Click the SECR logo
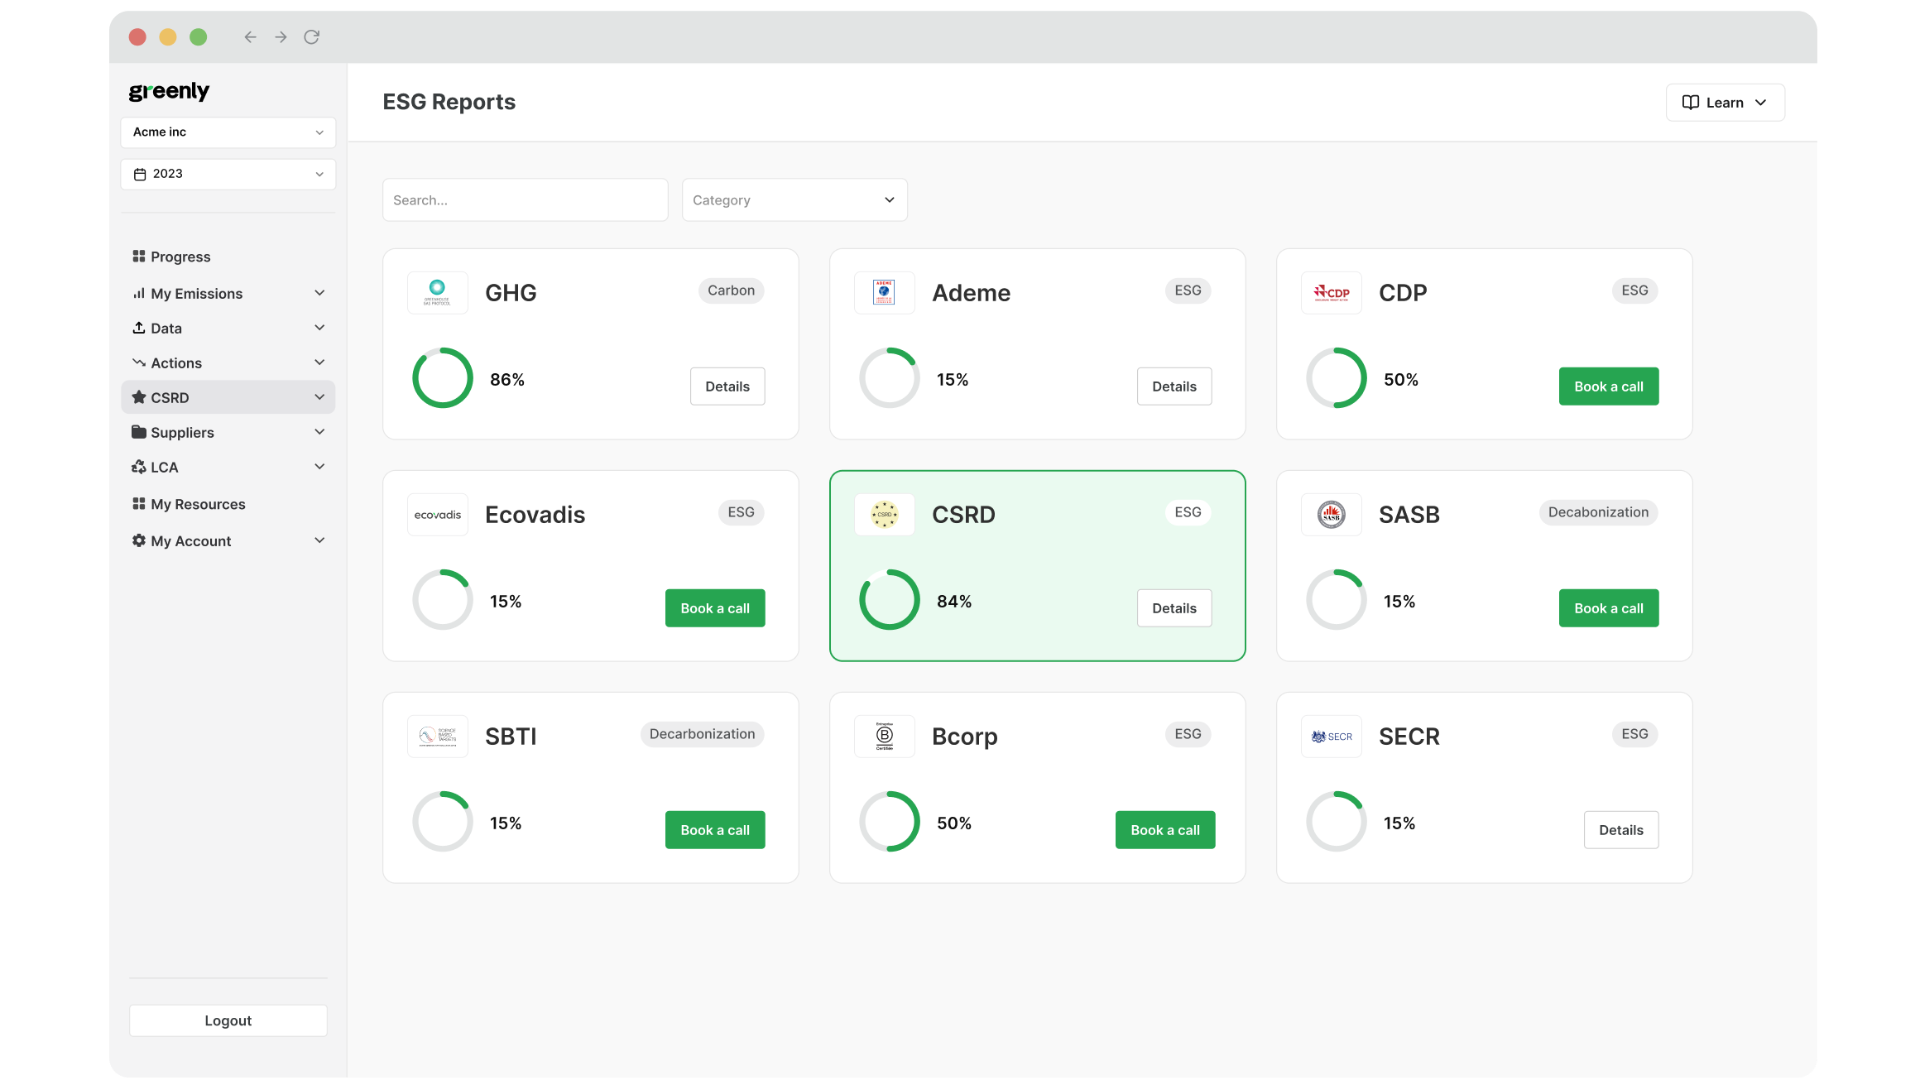 (x=1331, y=737)
